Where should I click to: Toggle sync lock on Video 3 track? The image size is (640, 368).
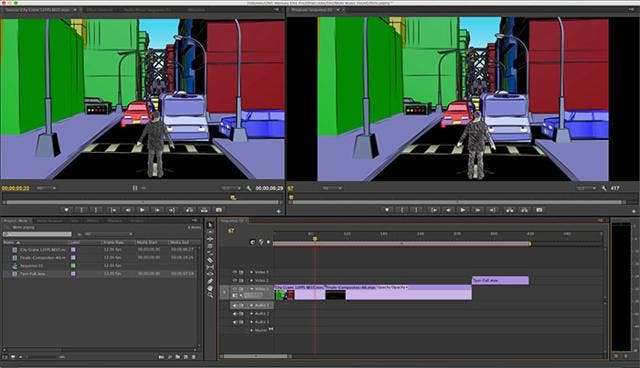[x=241, y=272]
